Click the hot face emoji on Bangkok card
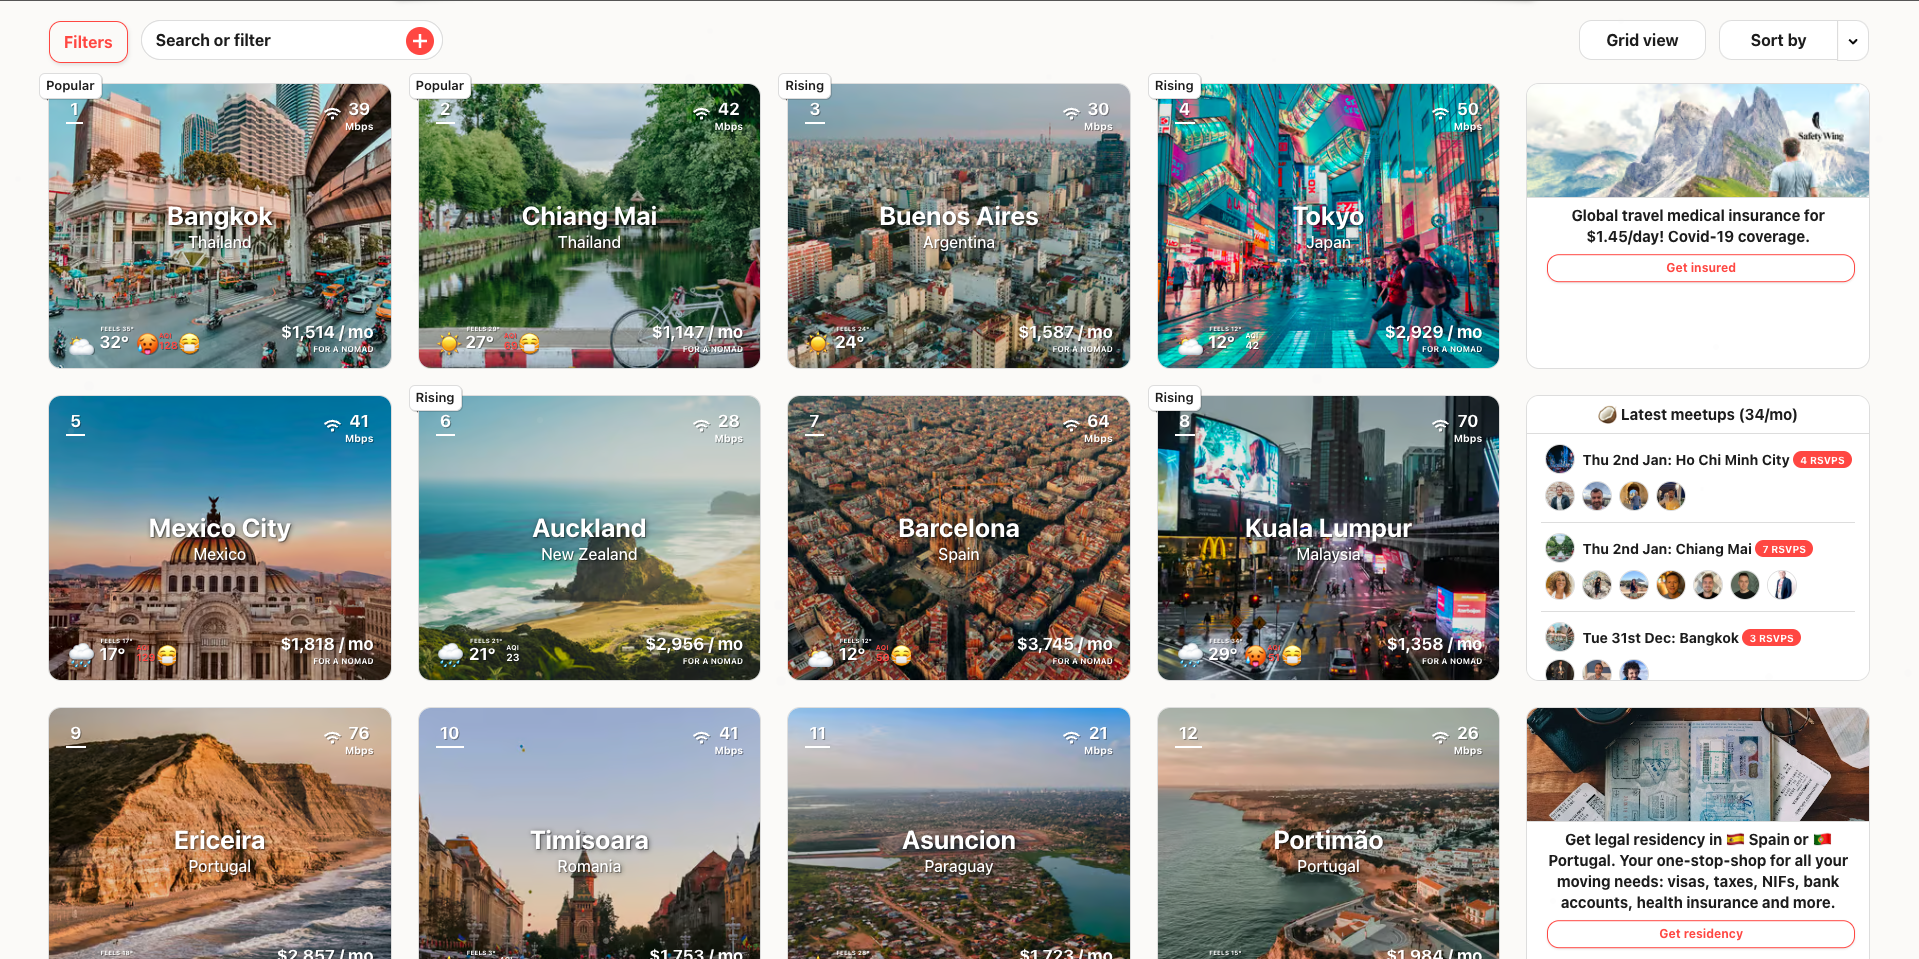Screen dimensions: 1919x959 (x=148, y=344)
